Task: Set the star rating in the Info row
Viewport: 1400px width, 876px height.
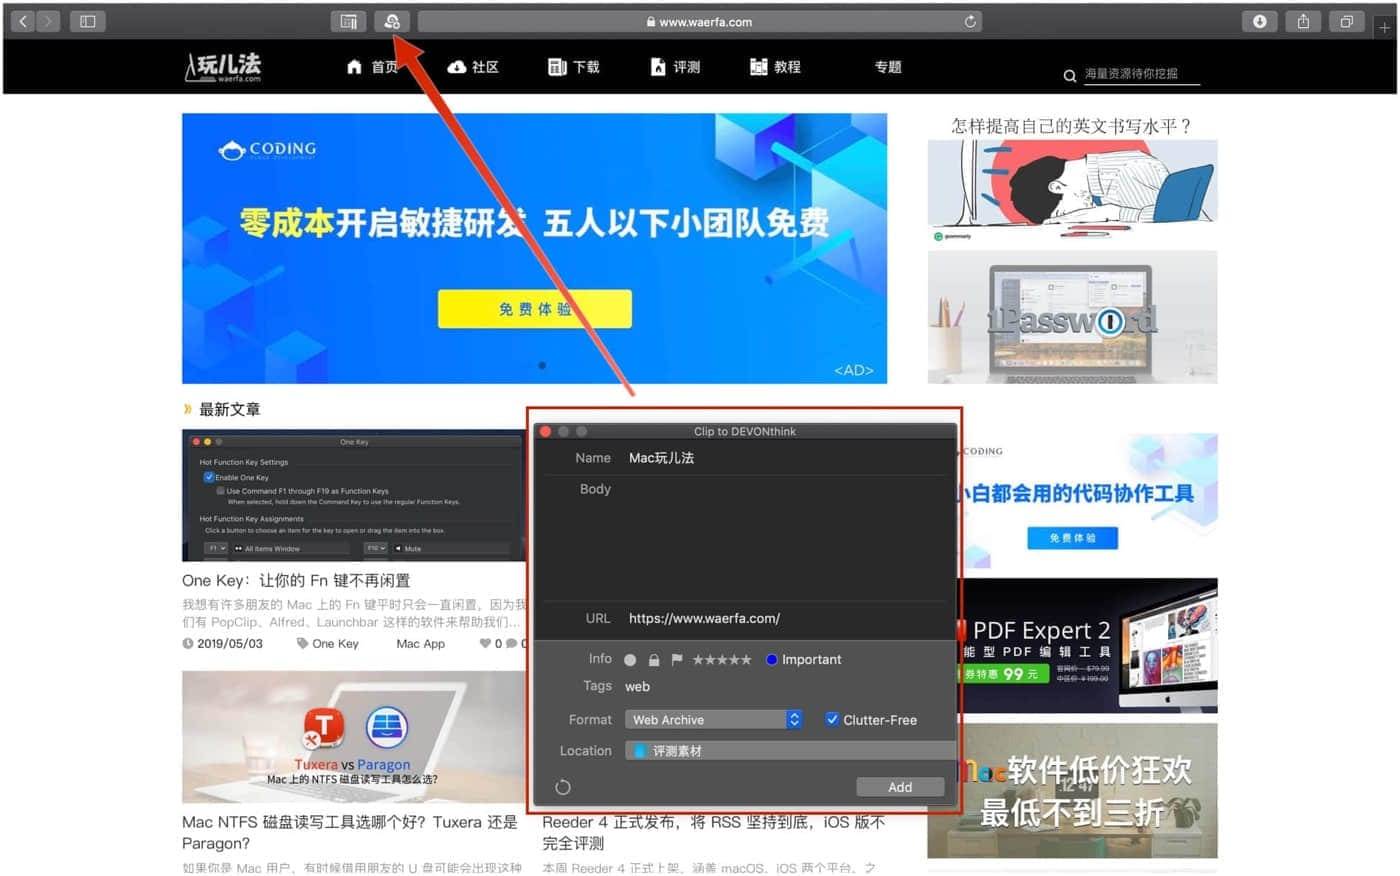Action: (x=722, y=660)
